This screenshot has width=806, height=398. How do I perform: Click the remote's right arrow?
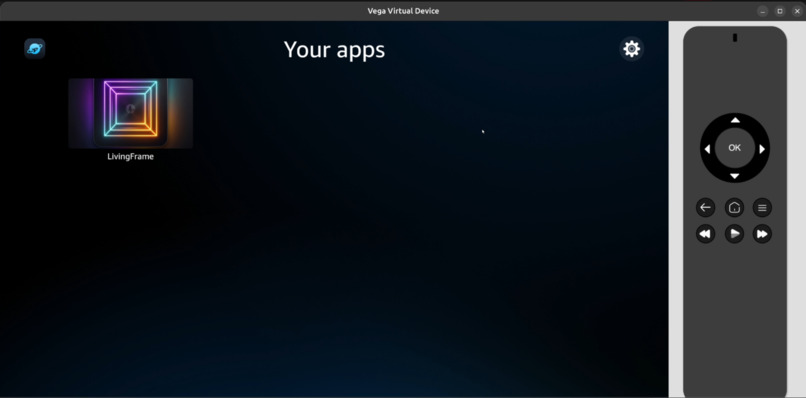coord(762,149)
